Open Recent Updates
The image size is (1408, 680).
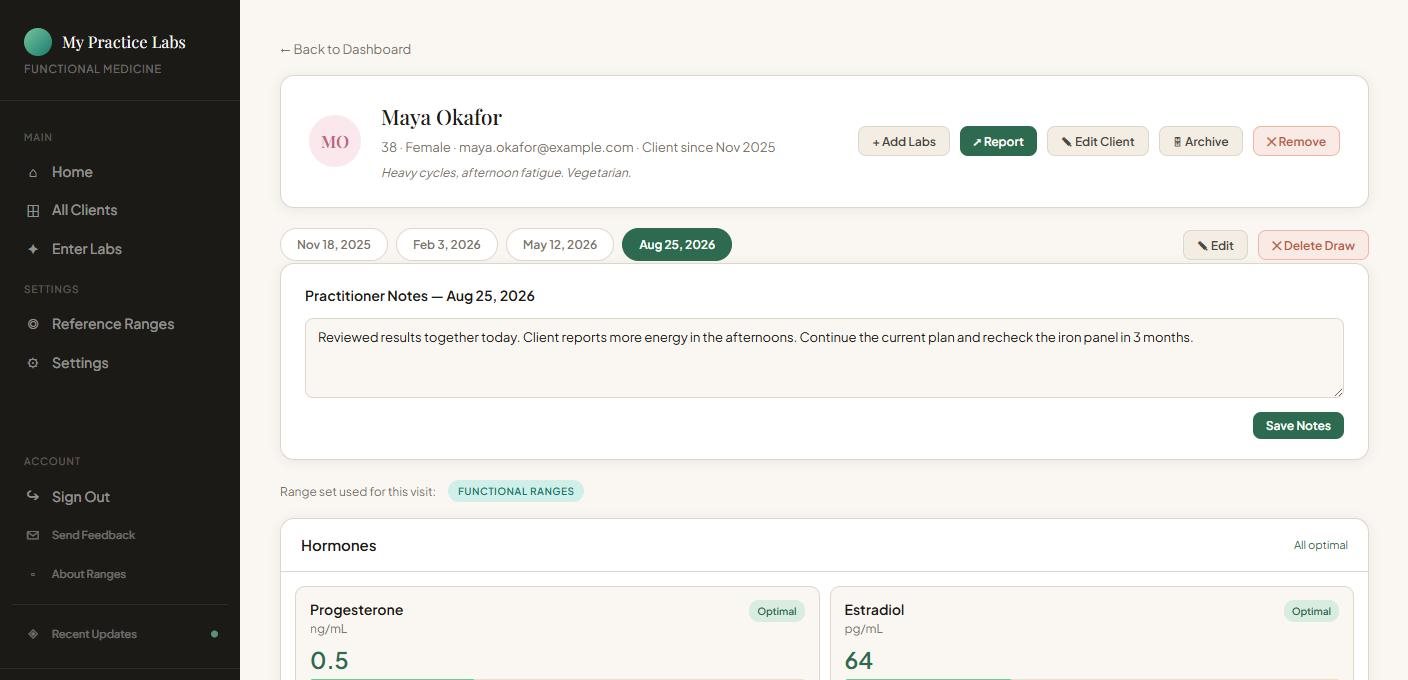120,634
